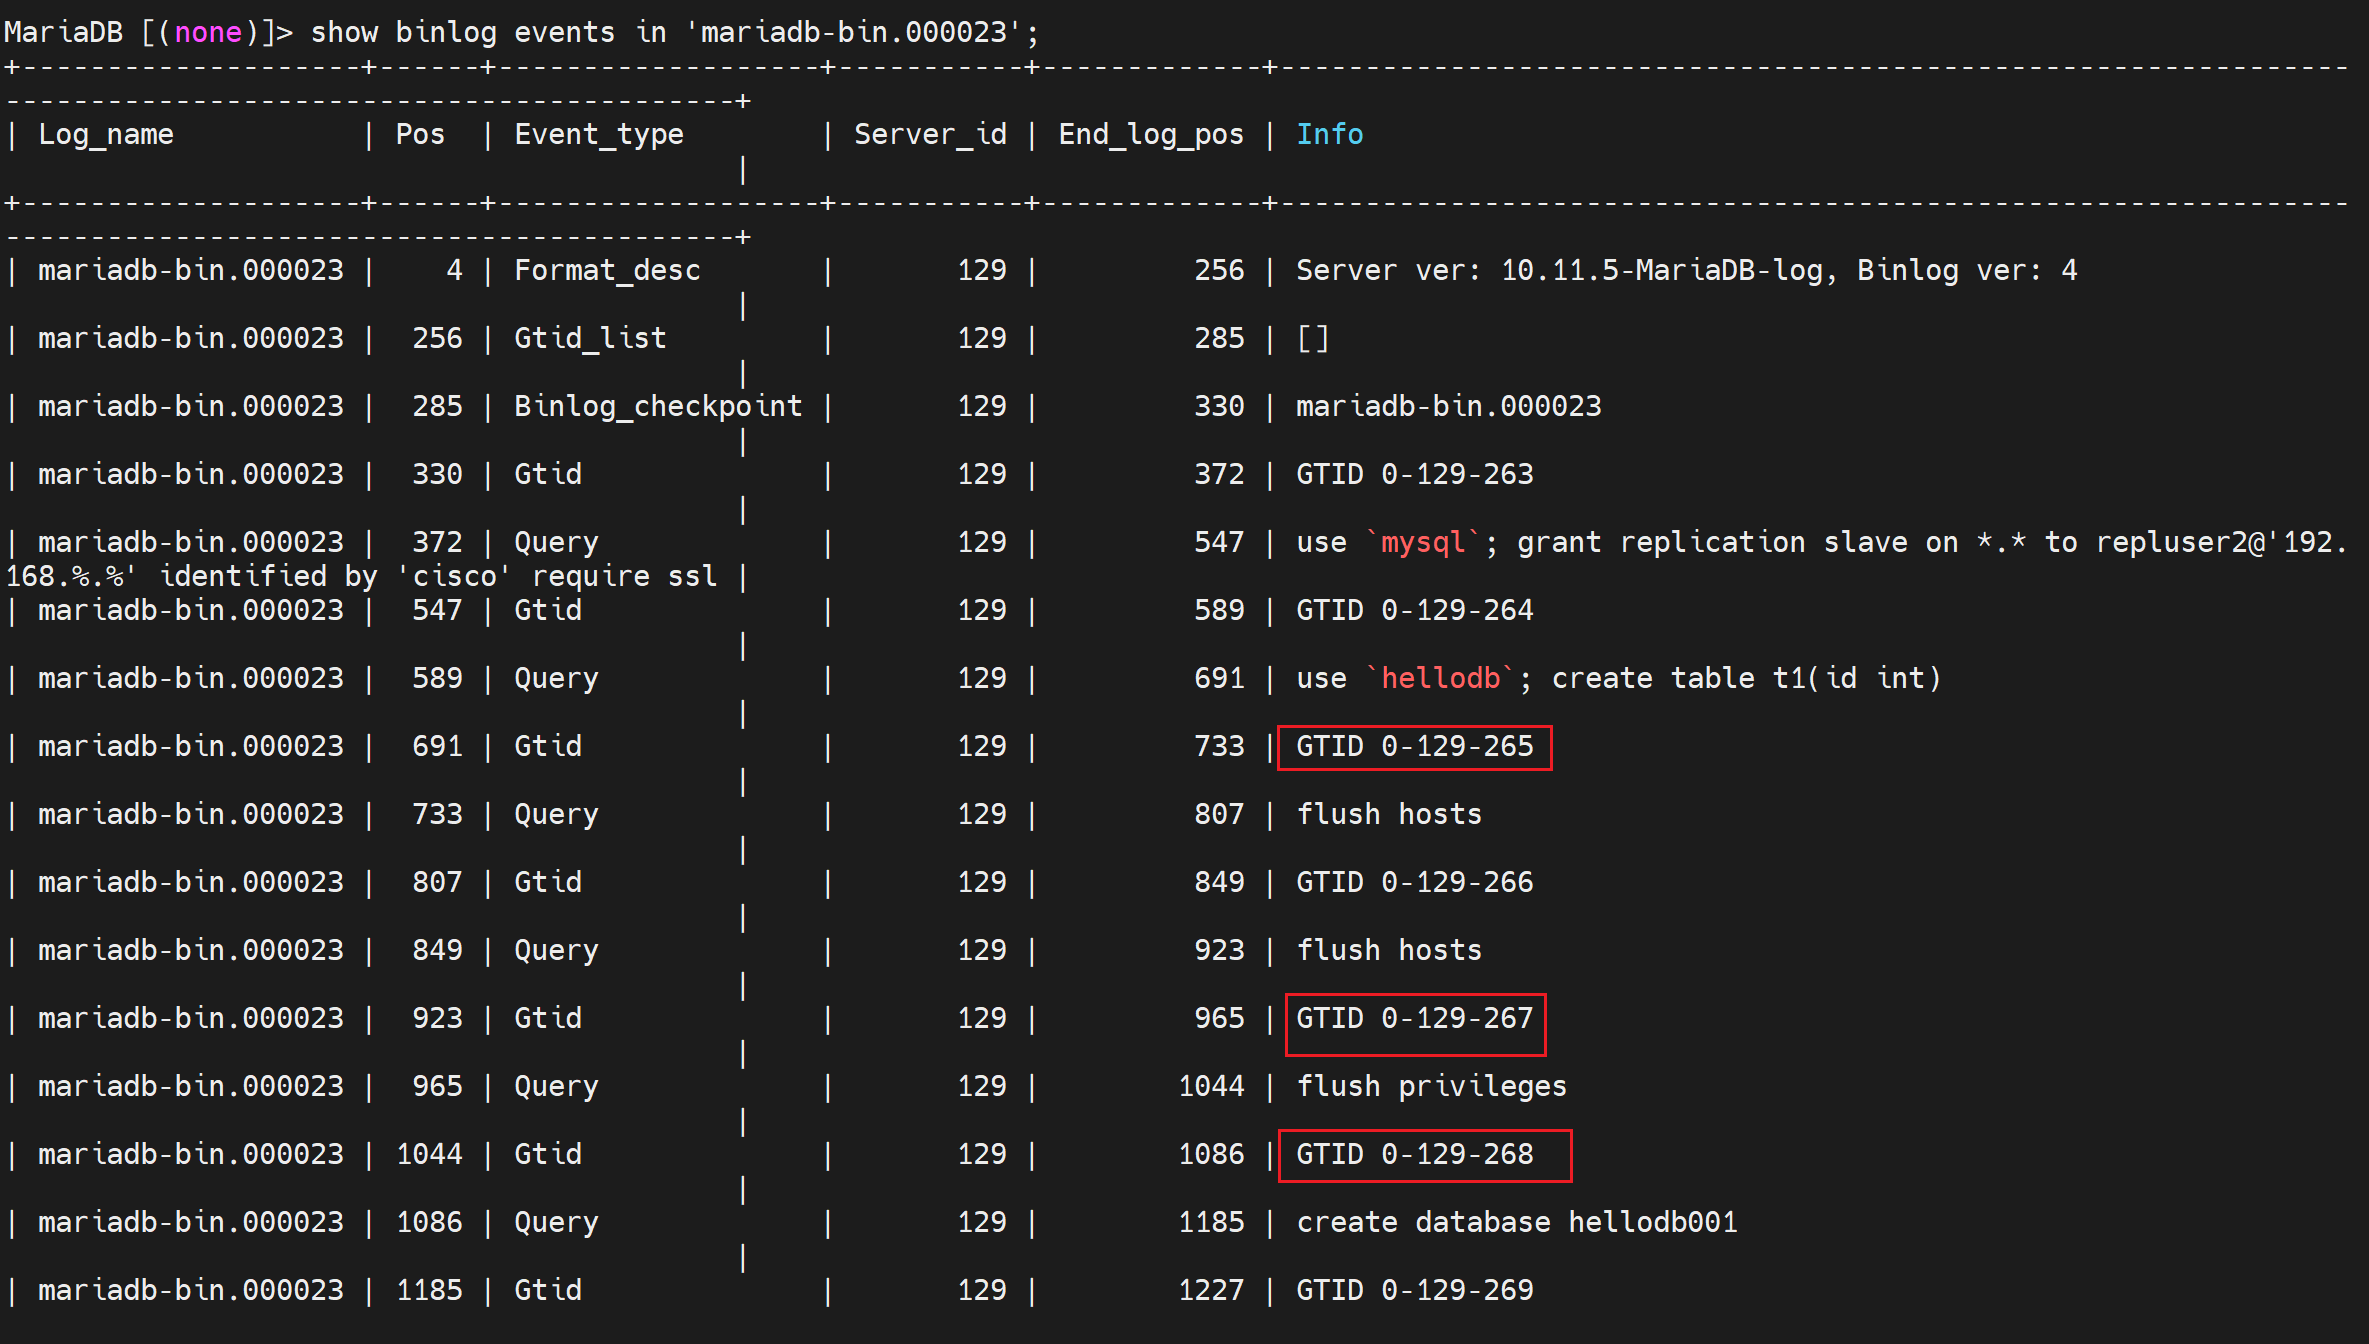
Task: Click the Gtid_list event type
Action: click(590, 339)
